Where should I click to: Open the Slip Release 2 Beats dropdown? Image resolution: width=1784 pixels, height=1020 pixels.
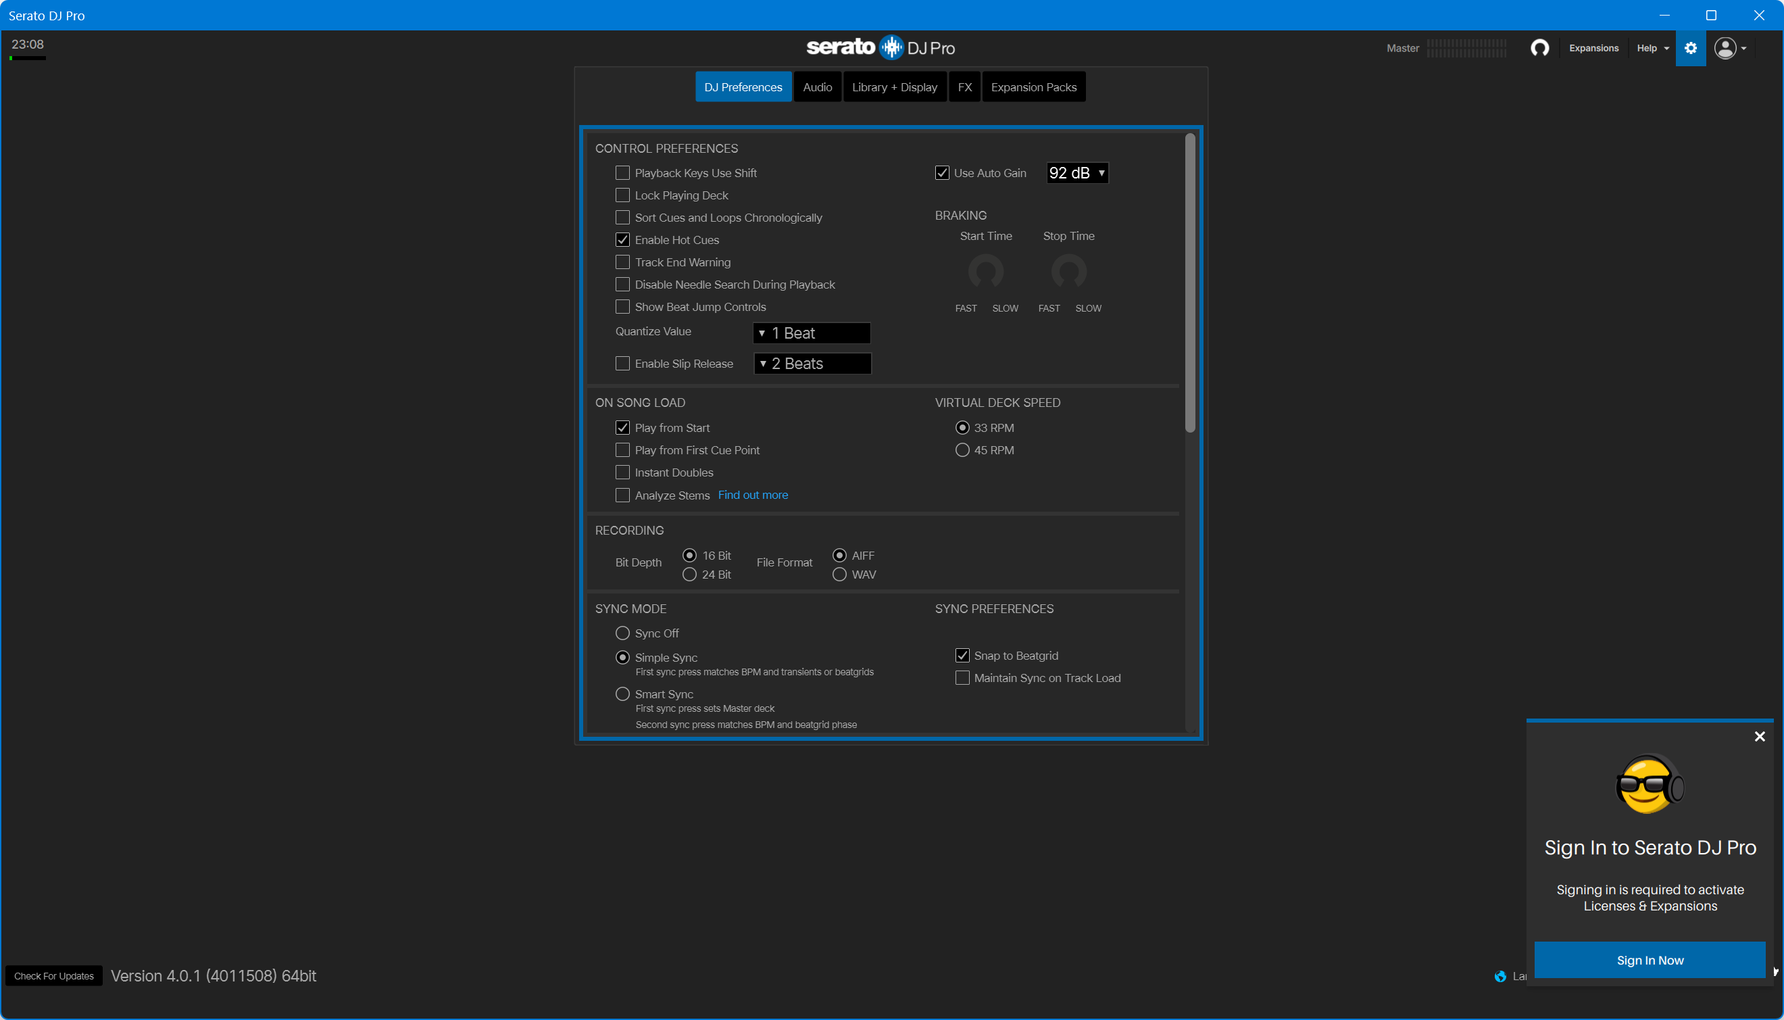pyautogui.click(x=811, y=364)
